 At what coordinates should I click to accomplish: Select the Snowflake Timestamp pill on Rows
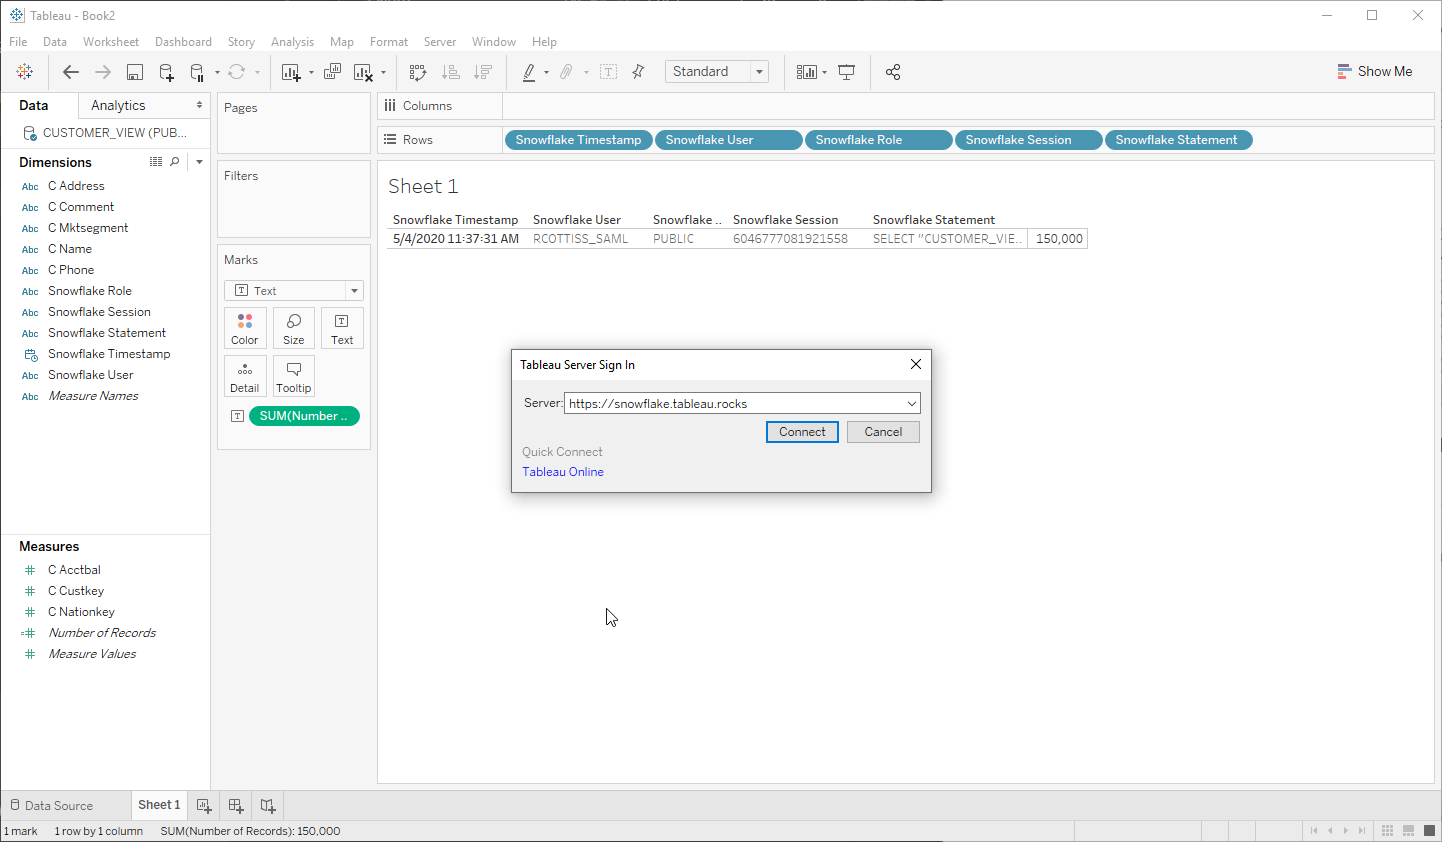(578, 140)
